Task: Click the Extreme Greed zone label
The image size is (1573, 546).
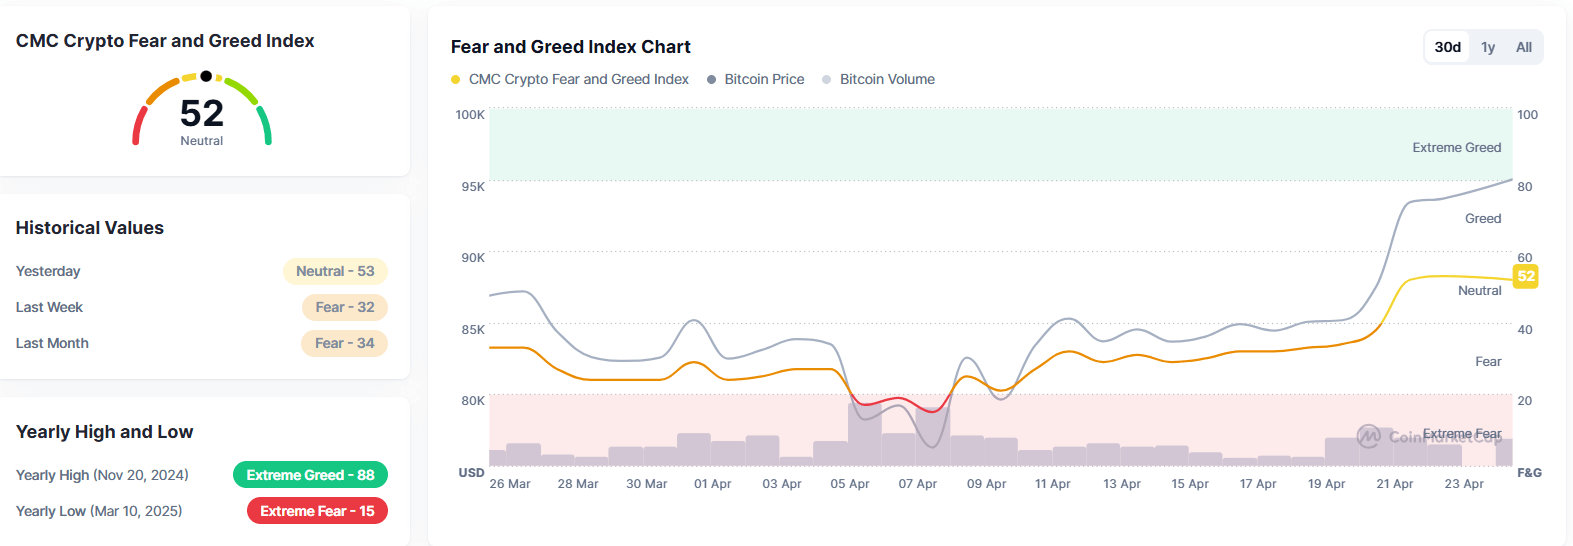Action: [x=1457, y=147]
